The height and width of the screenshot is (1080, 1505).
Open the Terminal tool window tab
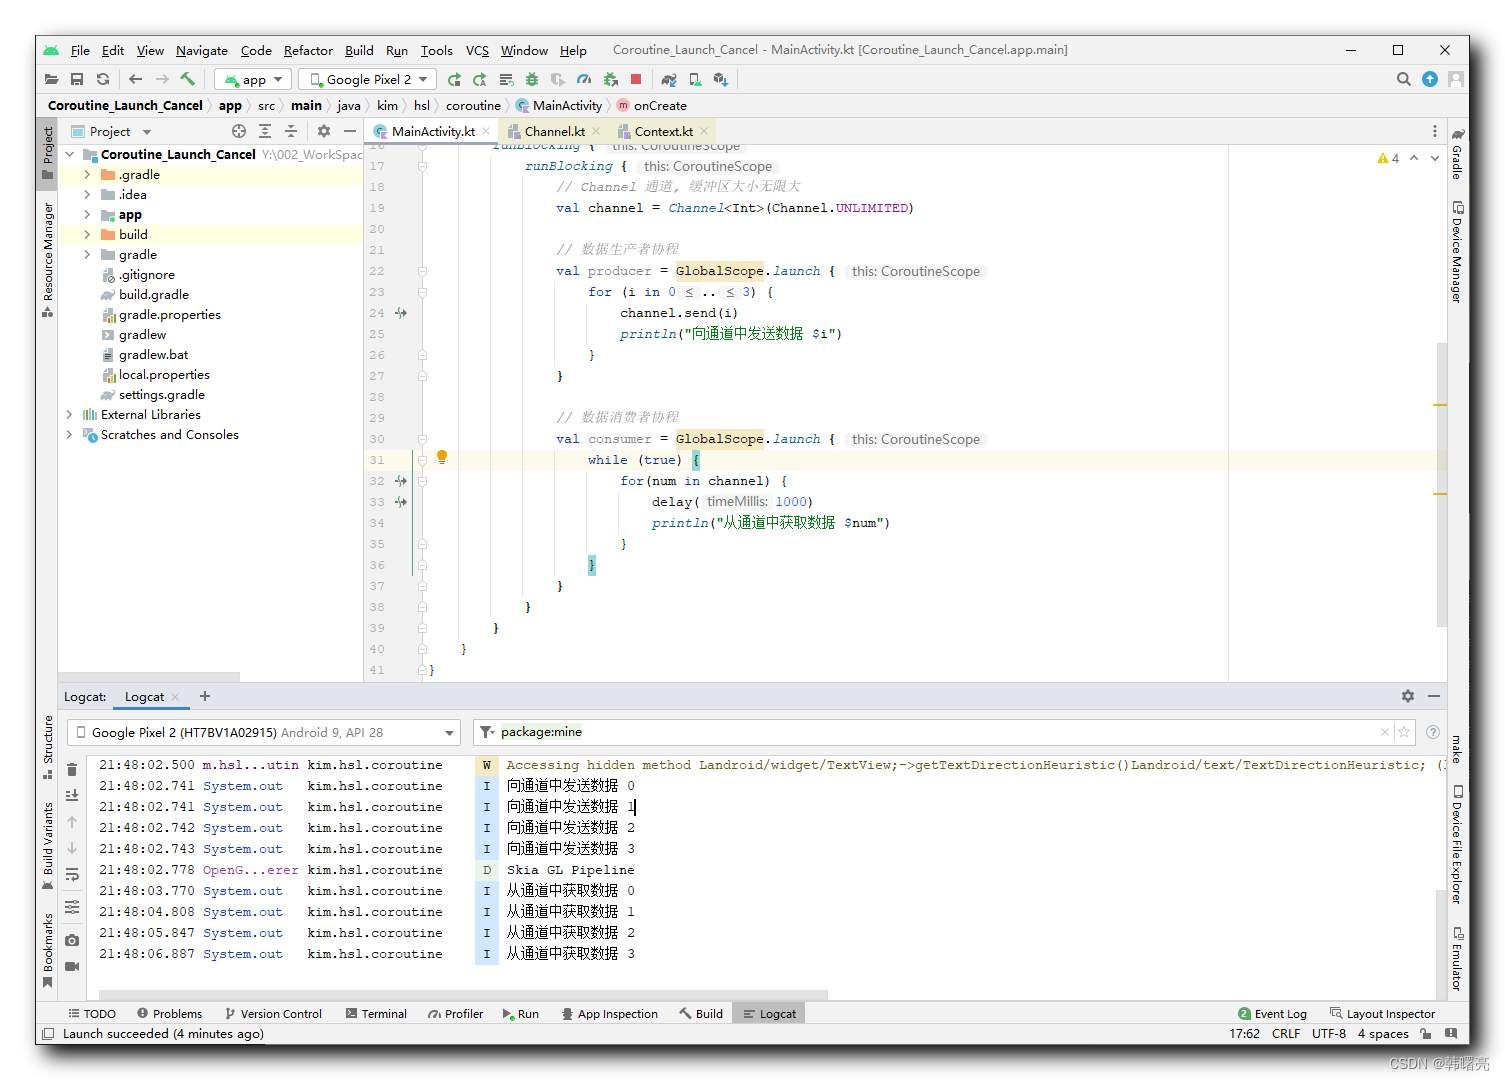(376, 1013)
